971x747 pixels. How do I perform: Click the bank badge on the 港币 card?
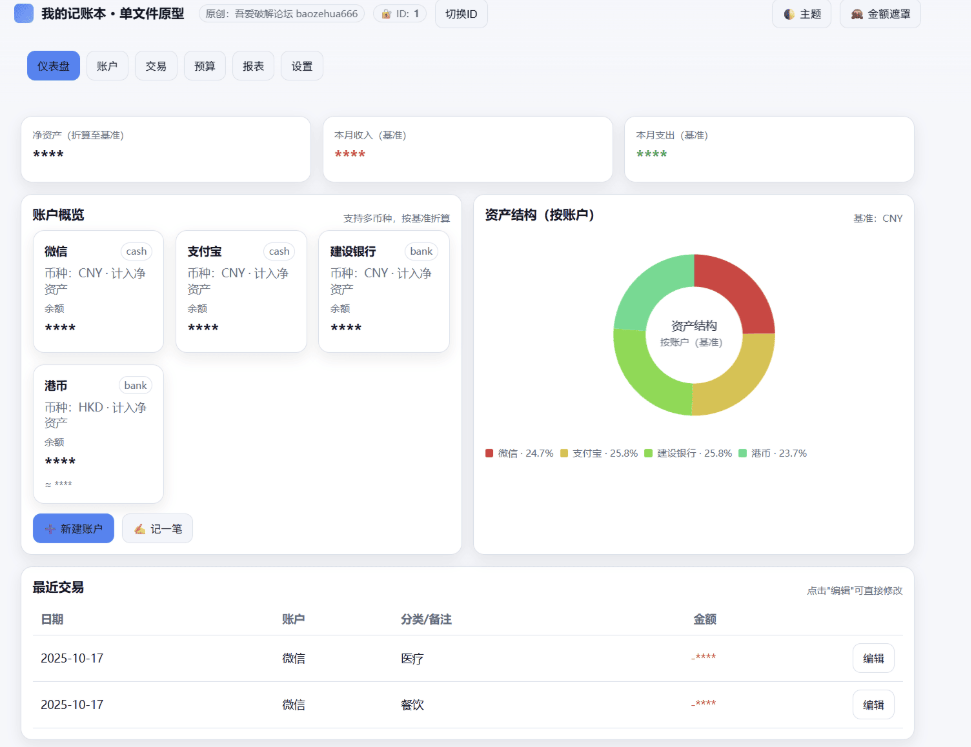pyautogui.click(x=135, y=385)
